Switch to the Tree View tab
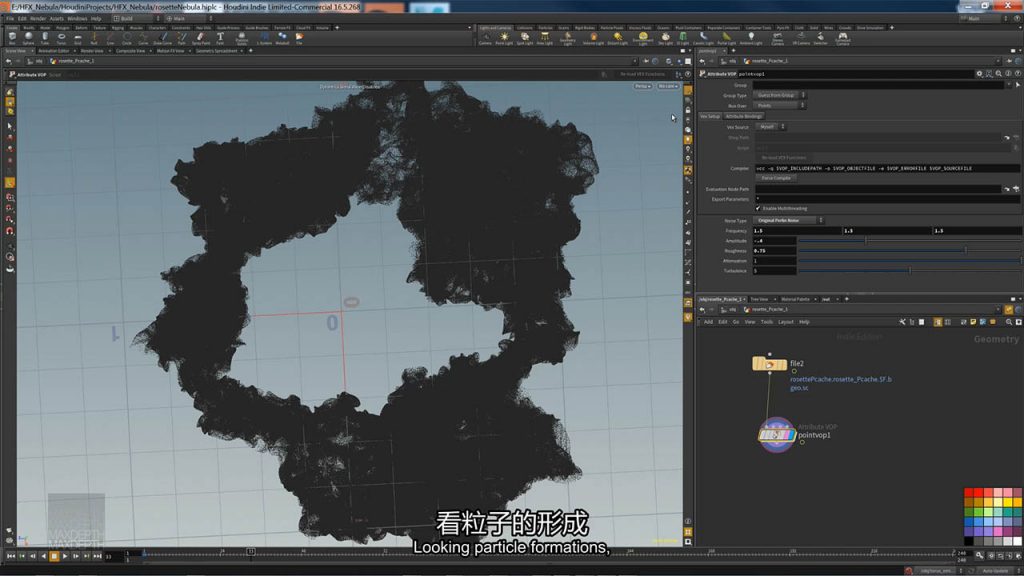 pyautogui.click(x=759, y=299)
